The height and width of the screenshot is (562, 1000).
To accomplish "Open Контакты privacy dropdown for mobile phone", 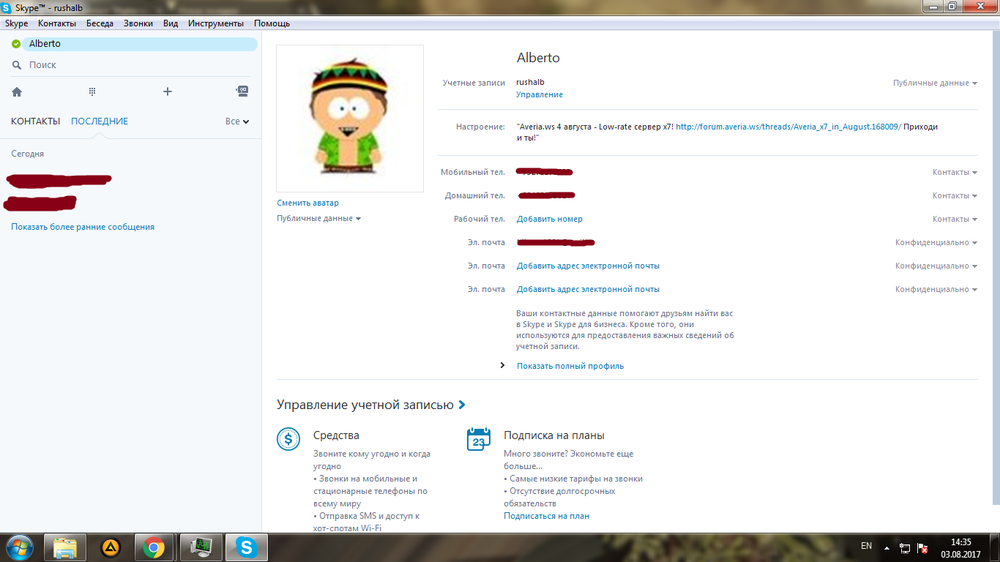I will click(954, 172).
